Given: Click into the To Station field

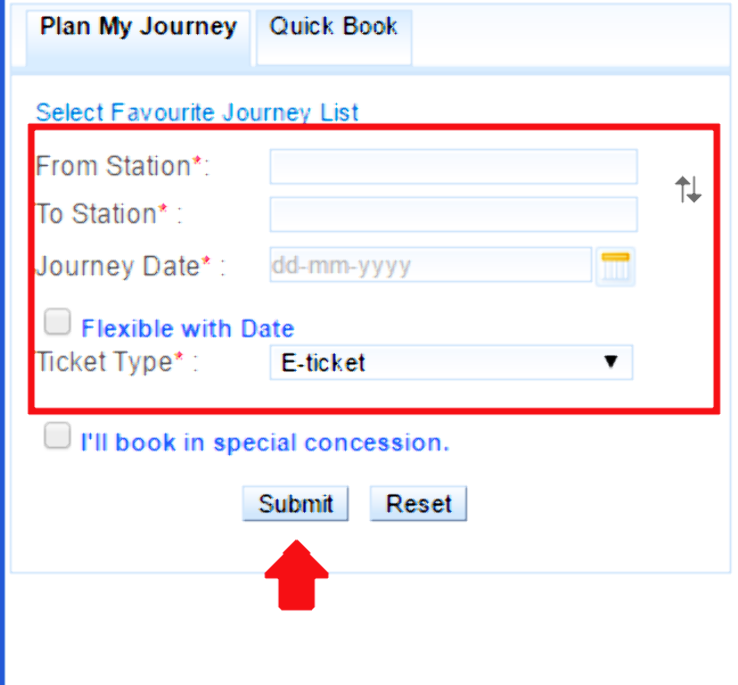Looking at the screenshot, I should 453,214.
